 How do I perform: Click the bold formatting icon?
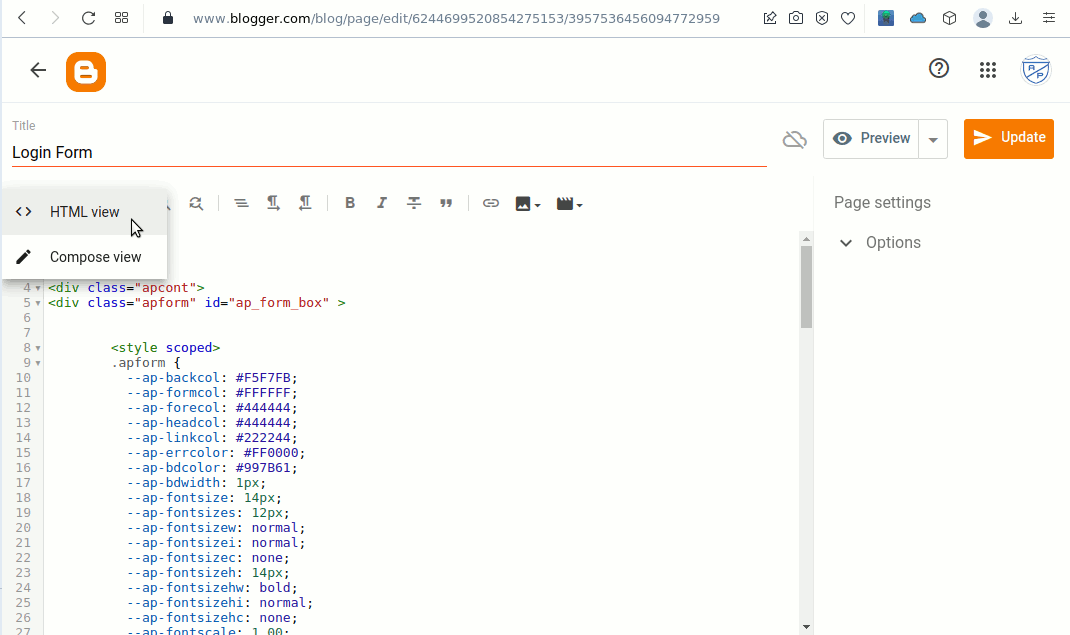pyautogui.click(x=350, y=203)
